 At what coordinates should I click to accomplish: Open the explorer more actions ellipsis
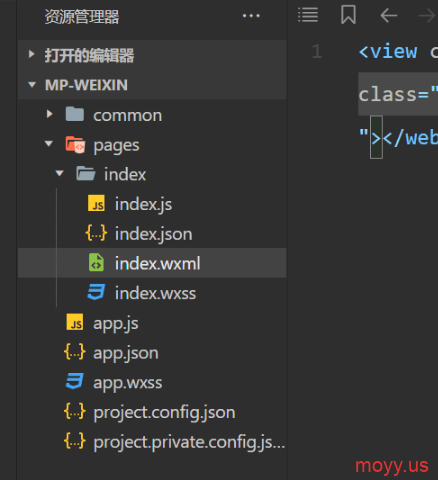251,16
